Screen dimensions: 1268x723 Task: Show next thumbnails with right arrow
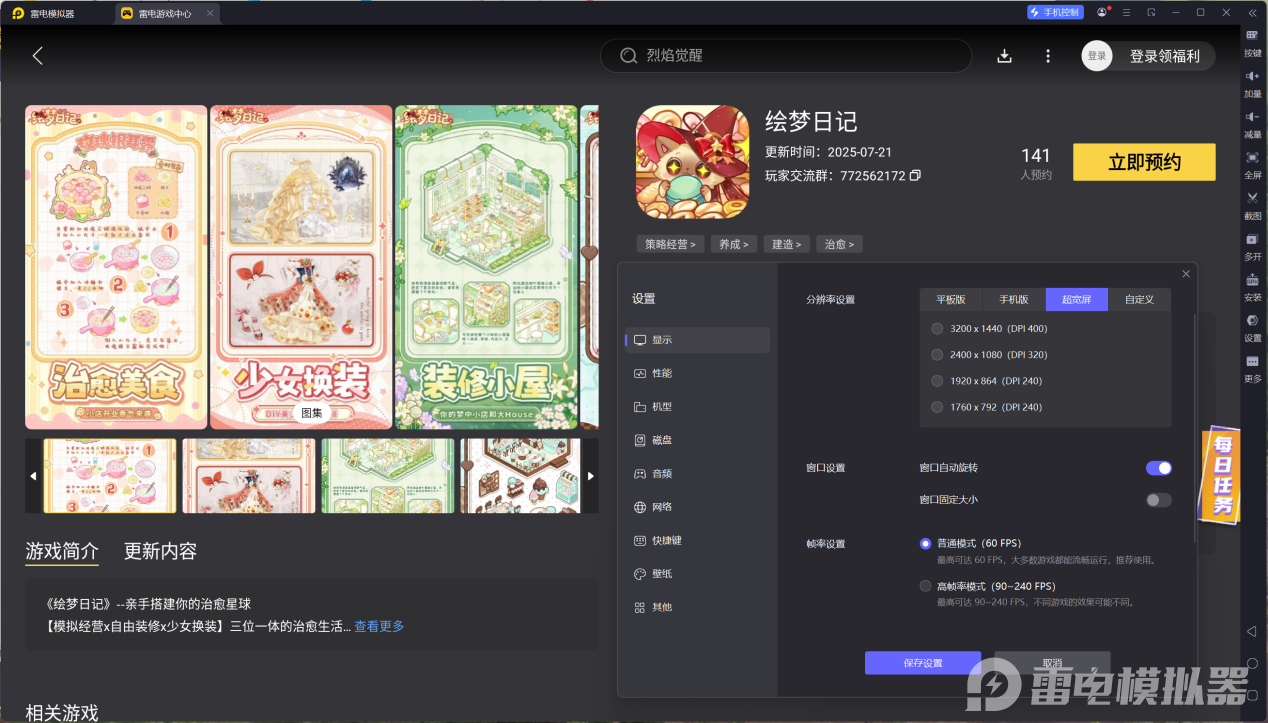tap(590, 476)
